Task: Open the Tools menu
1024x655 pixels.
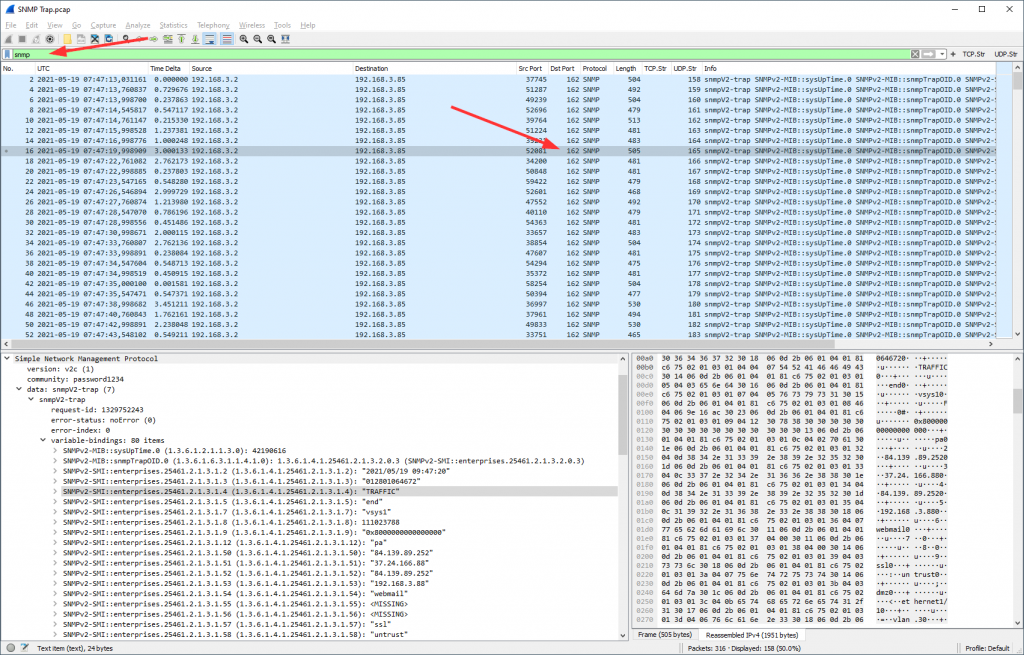Action: [x=282, y=25]
